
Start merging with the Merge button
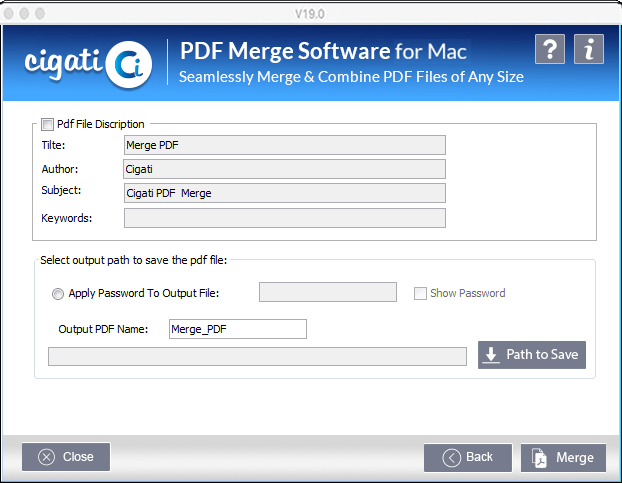(x=563, y=458)
